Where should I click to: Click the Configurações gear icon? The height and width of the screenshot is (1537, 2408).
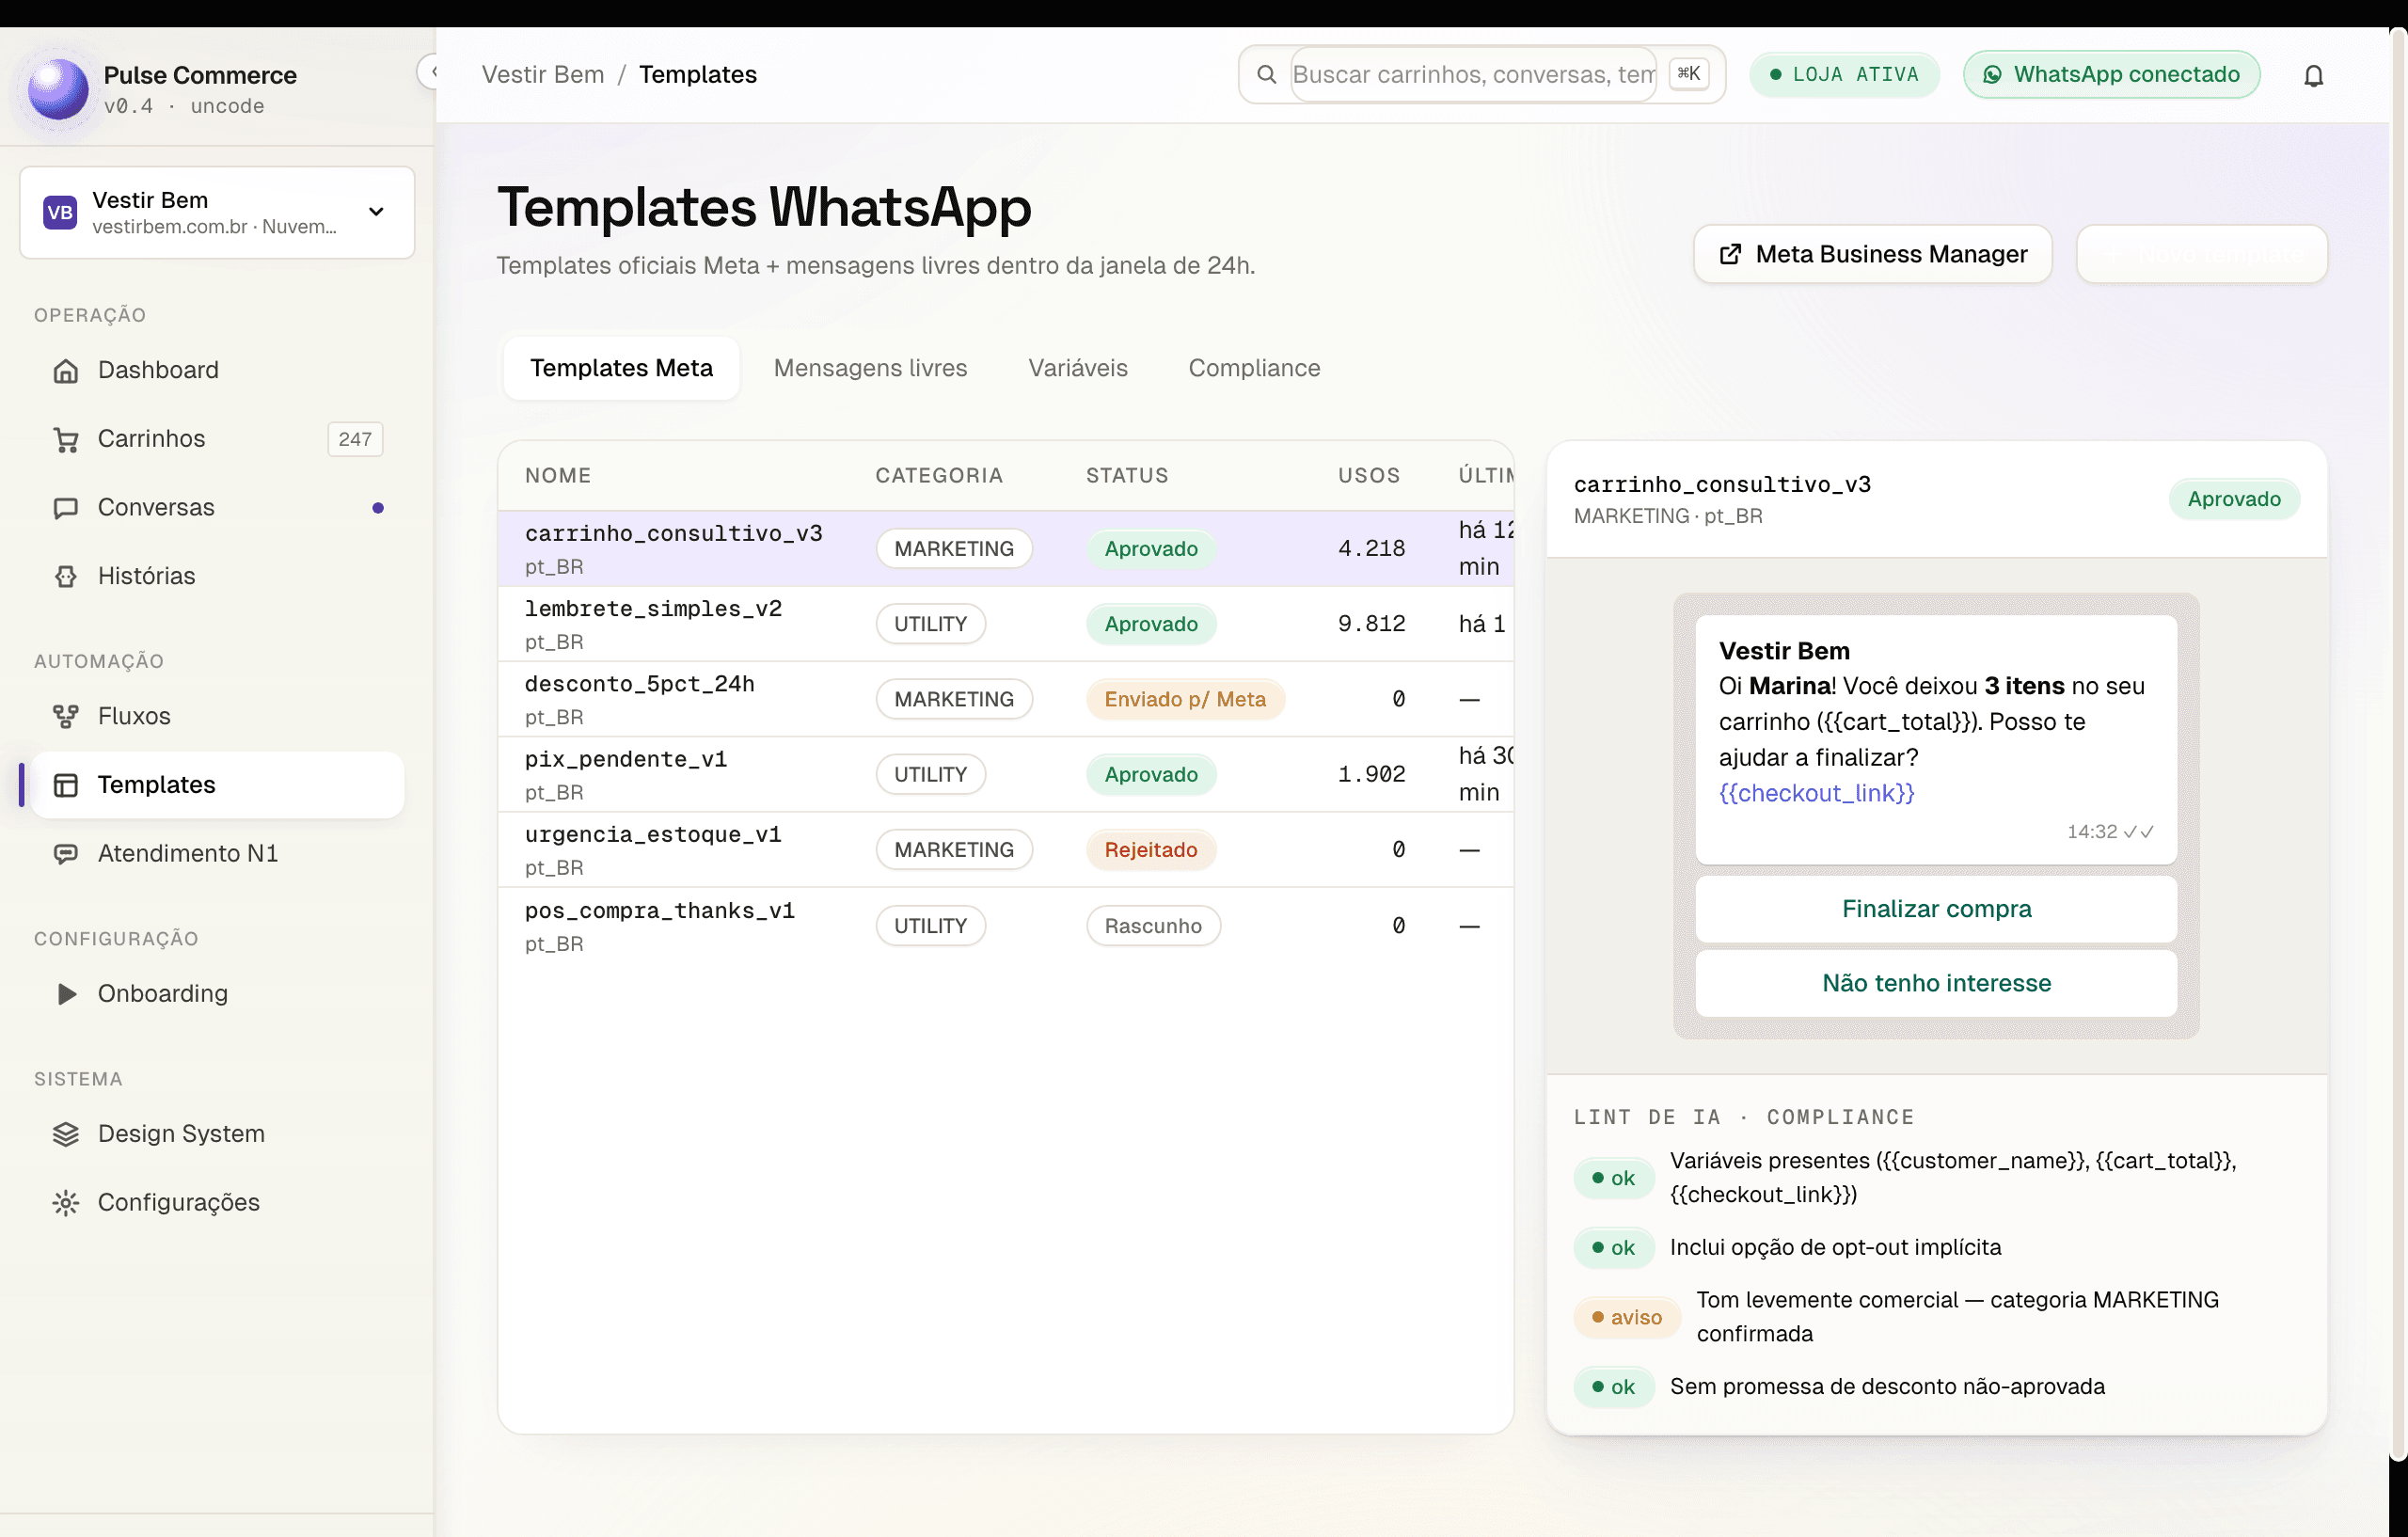point(66,1202)
